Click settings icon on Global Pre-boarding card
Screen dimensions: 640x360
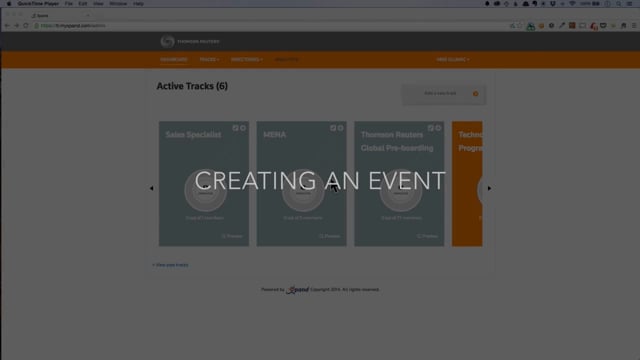pos(438,128)
